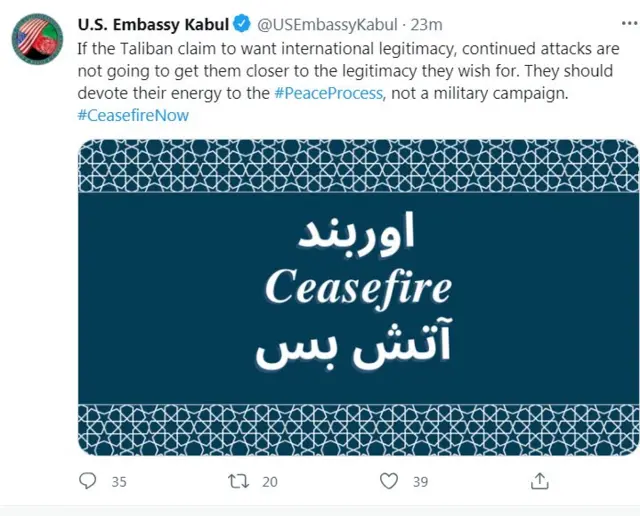Click the like count 39
Viewport: 640px width, 516px height.
(x=420, y=482)
